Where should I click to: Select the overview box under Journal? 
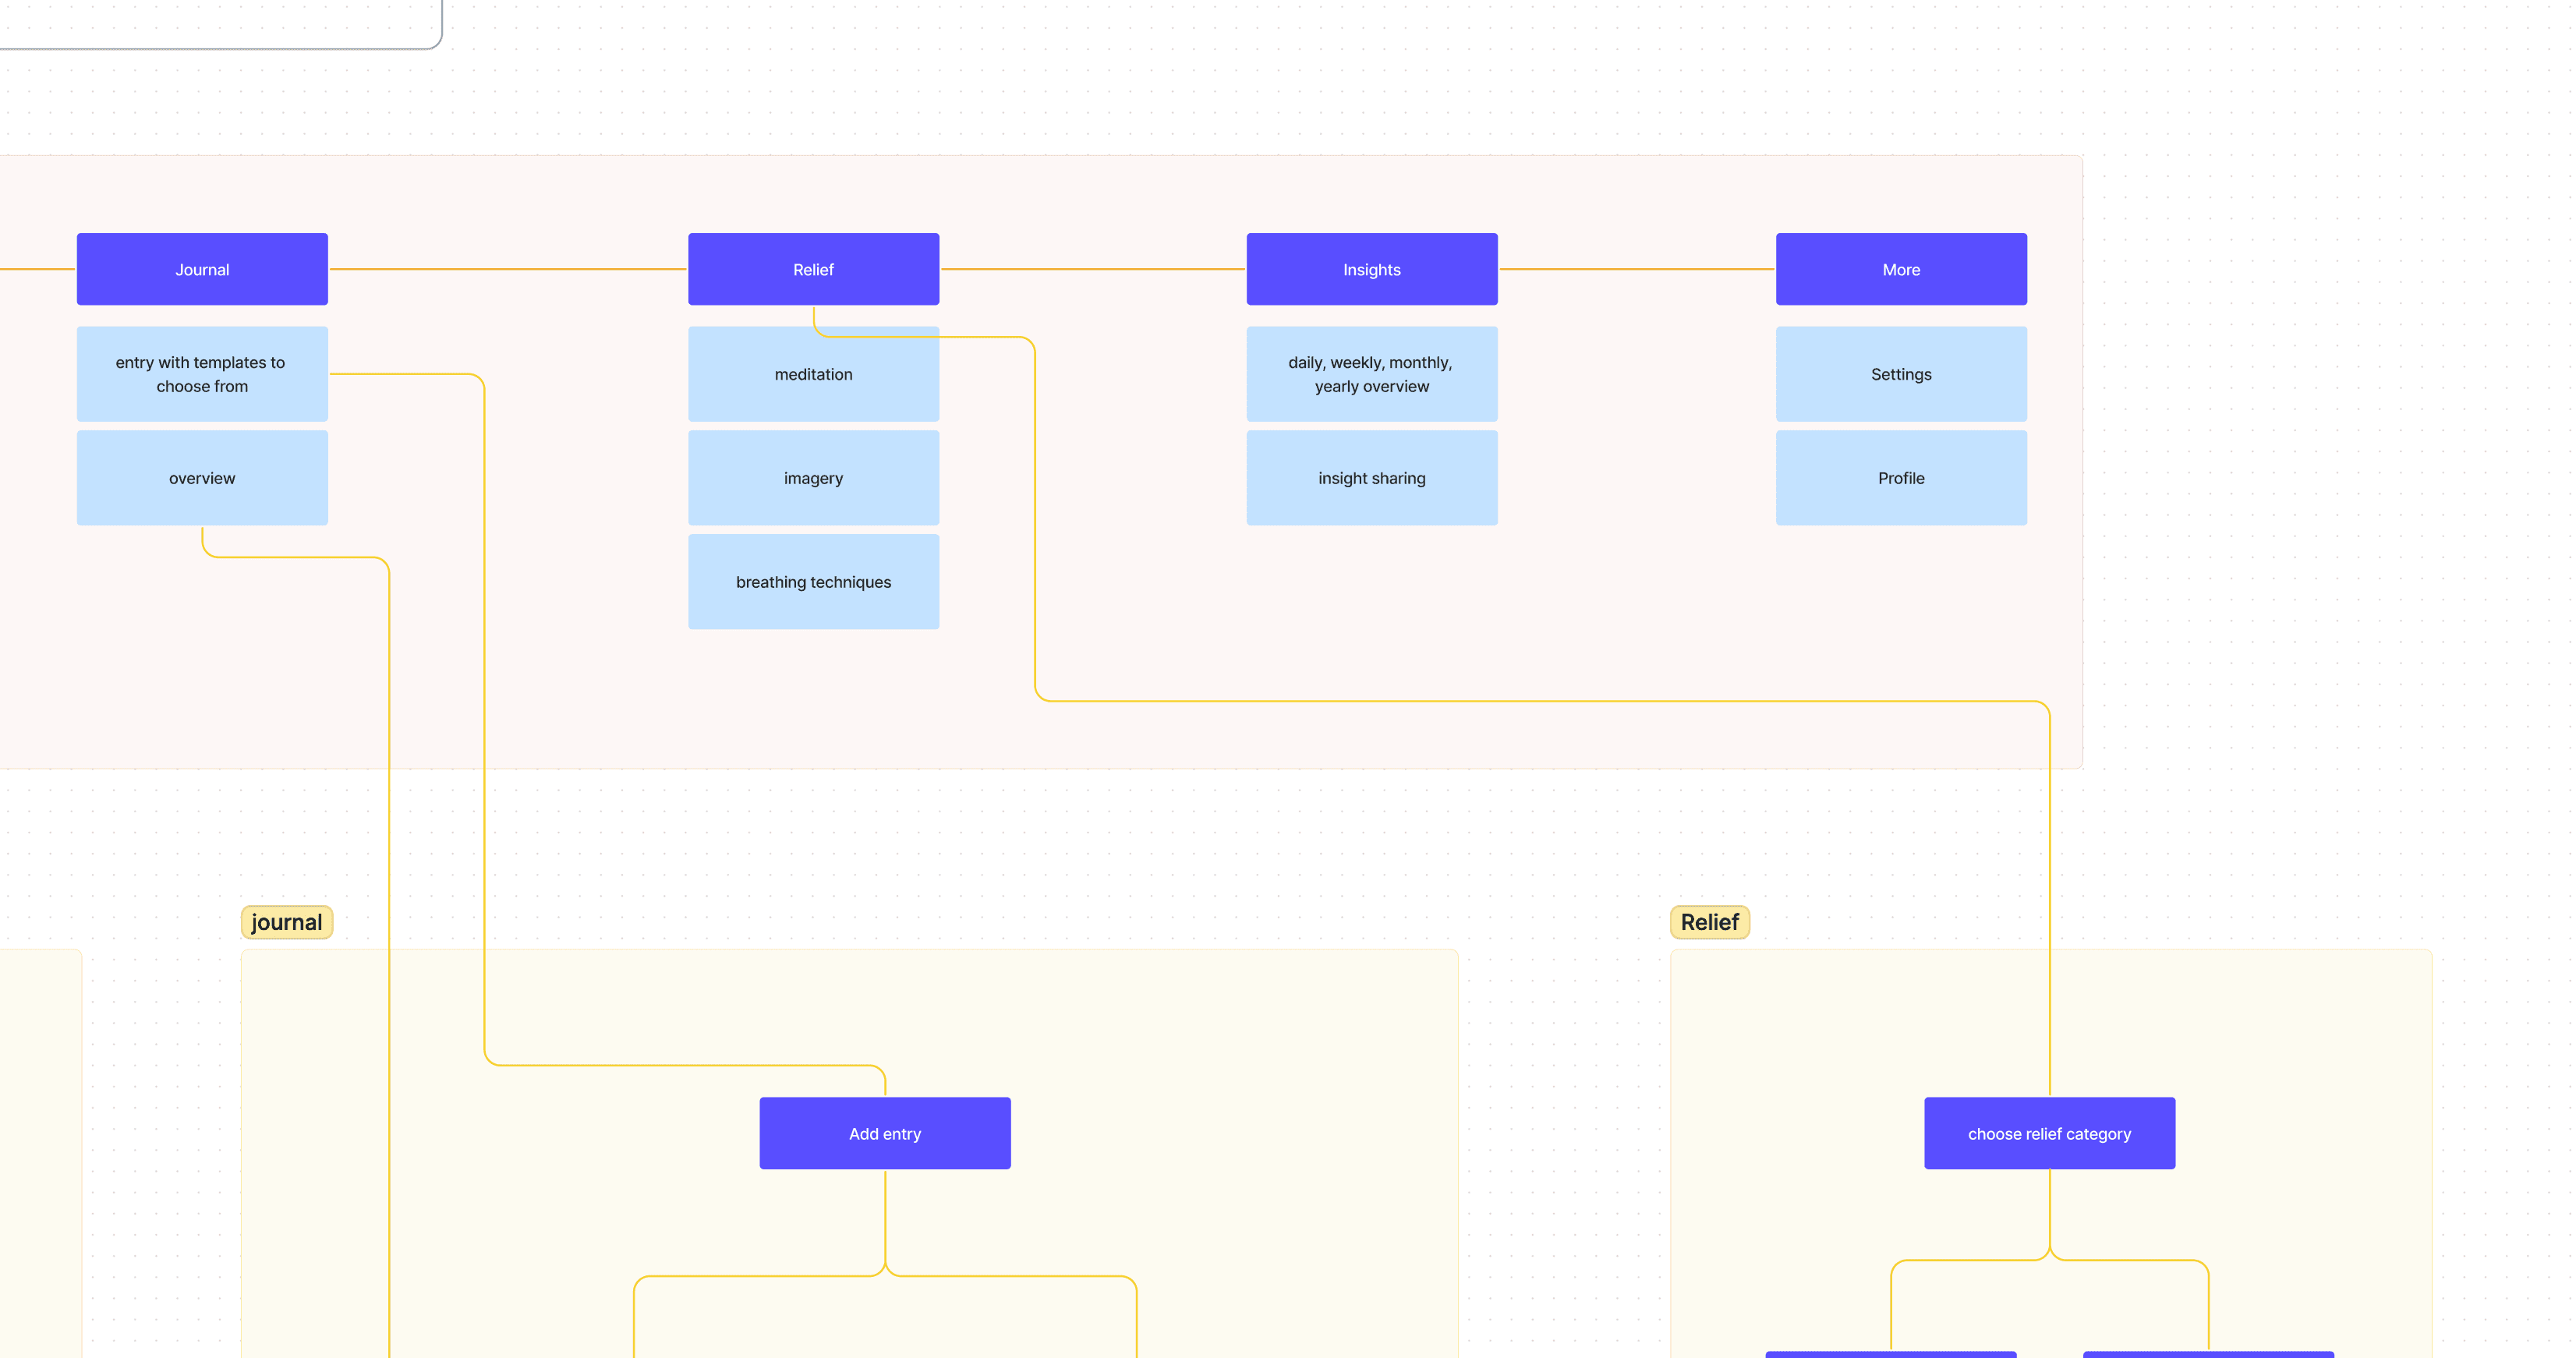tap(202, 478)
